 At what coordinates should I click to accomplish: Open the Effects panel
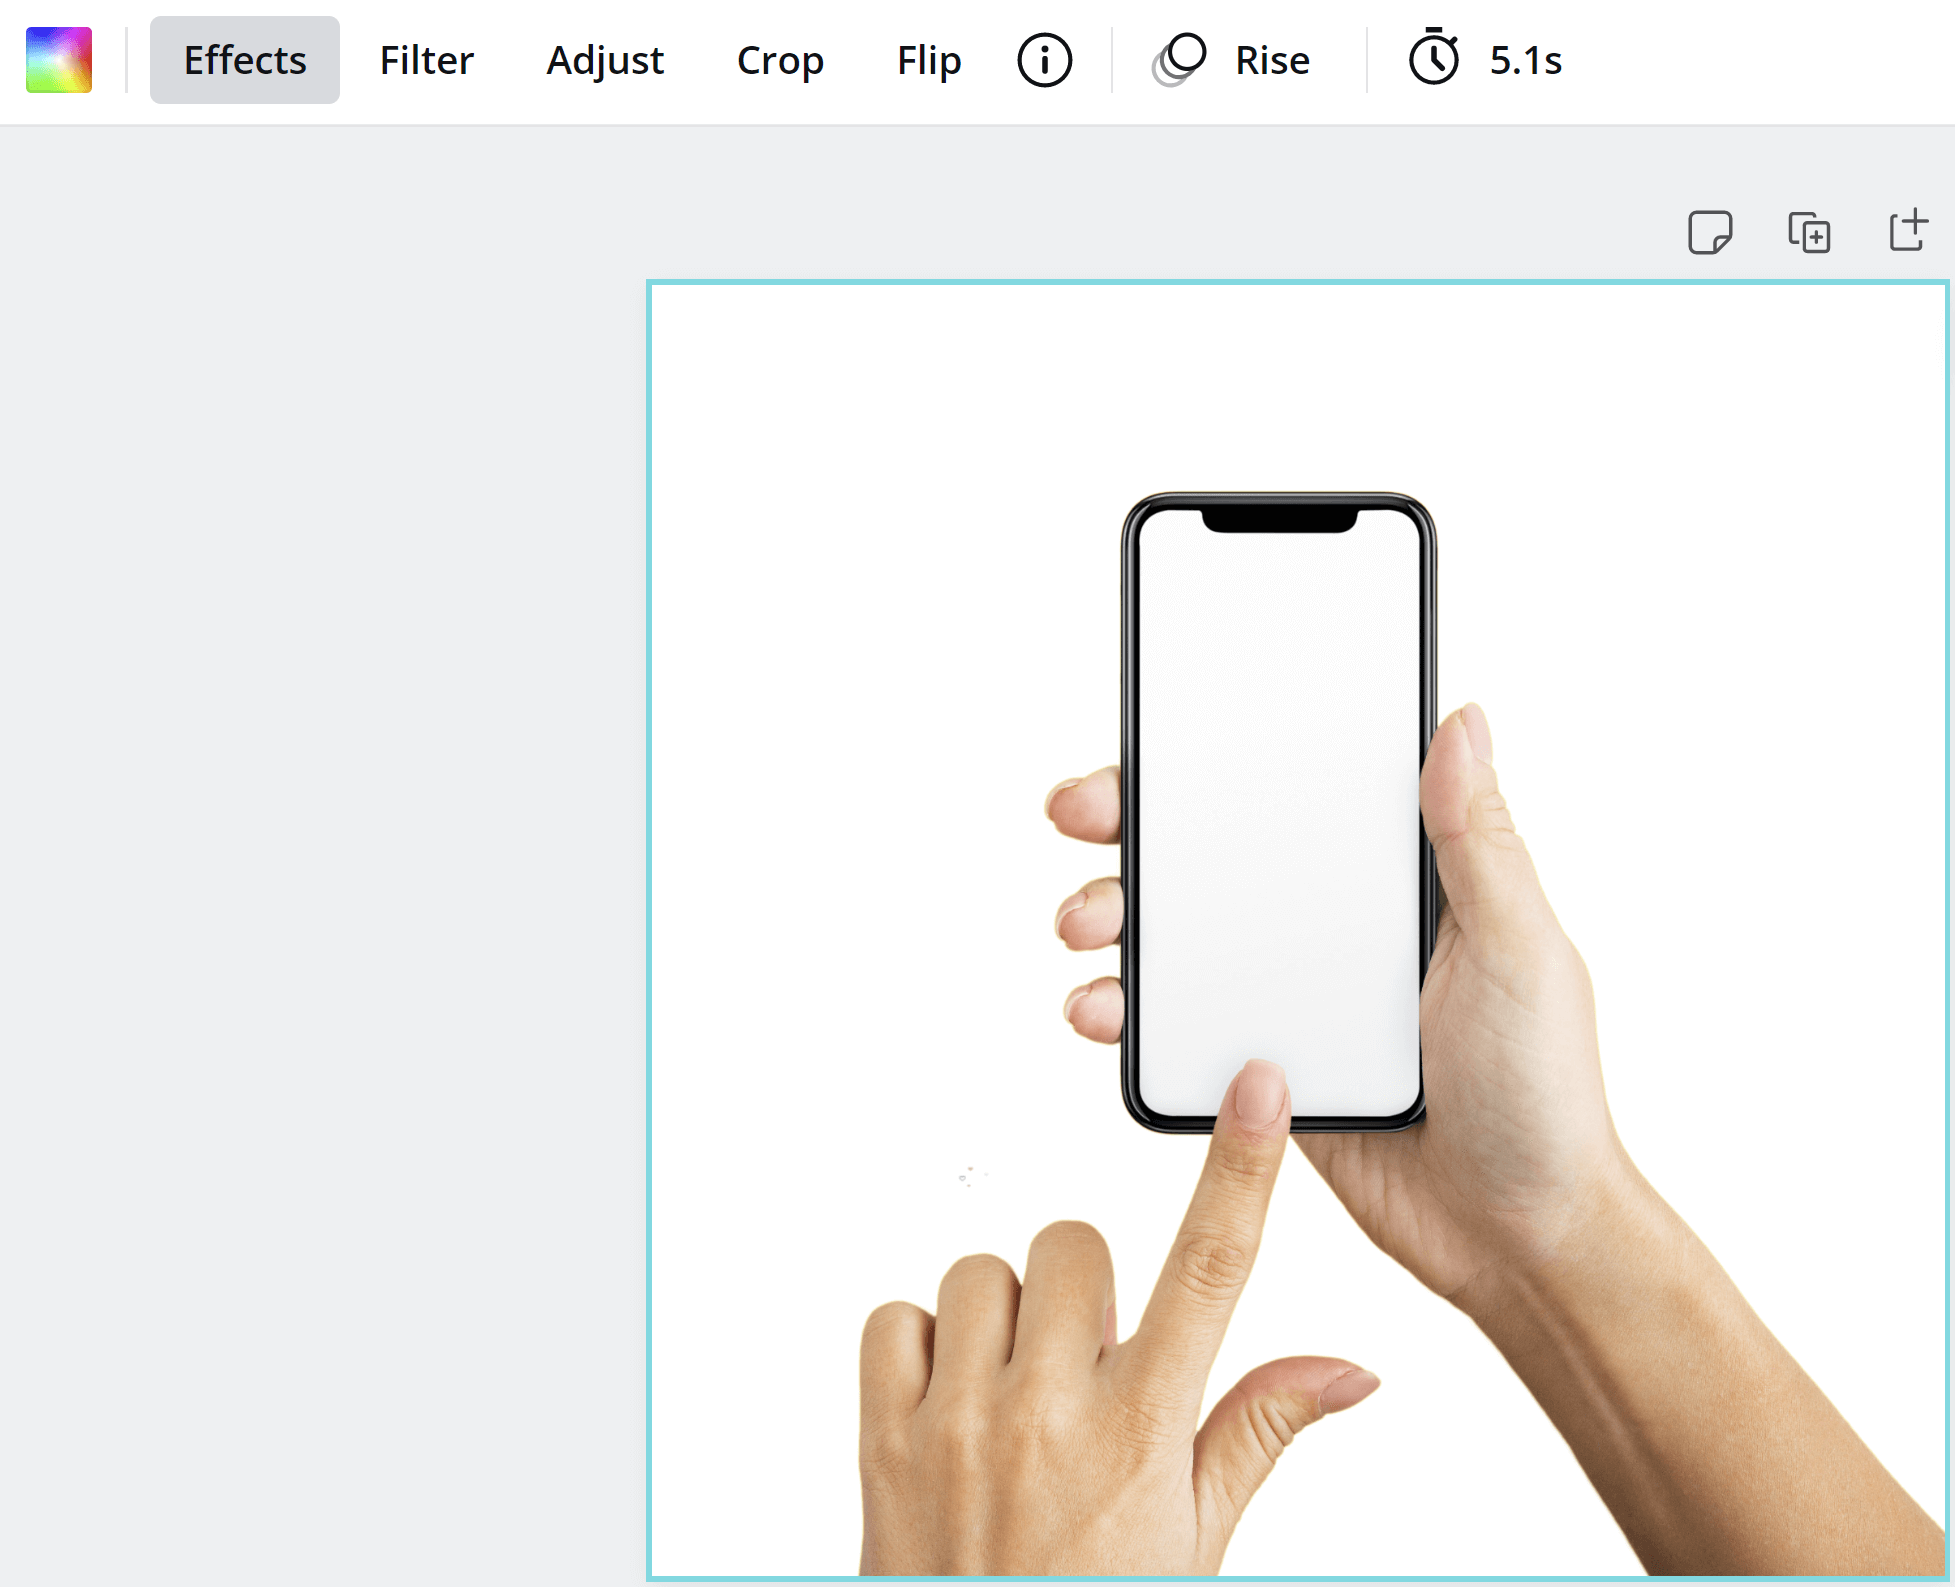coord(245,60)
